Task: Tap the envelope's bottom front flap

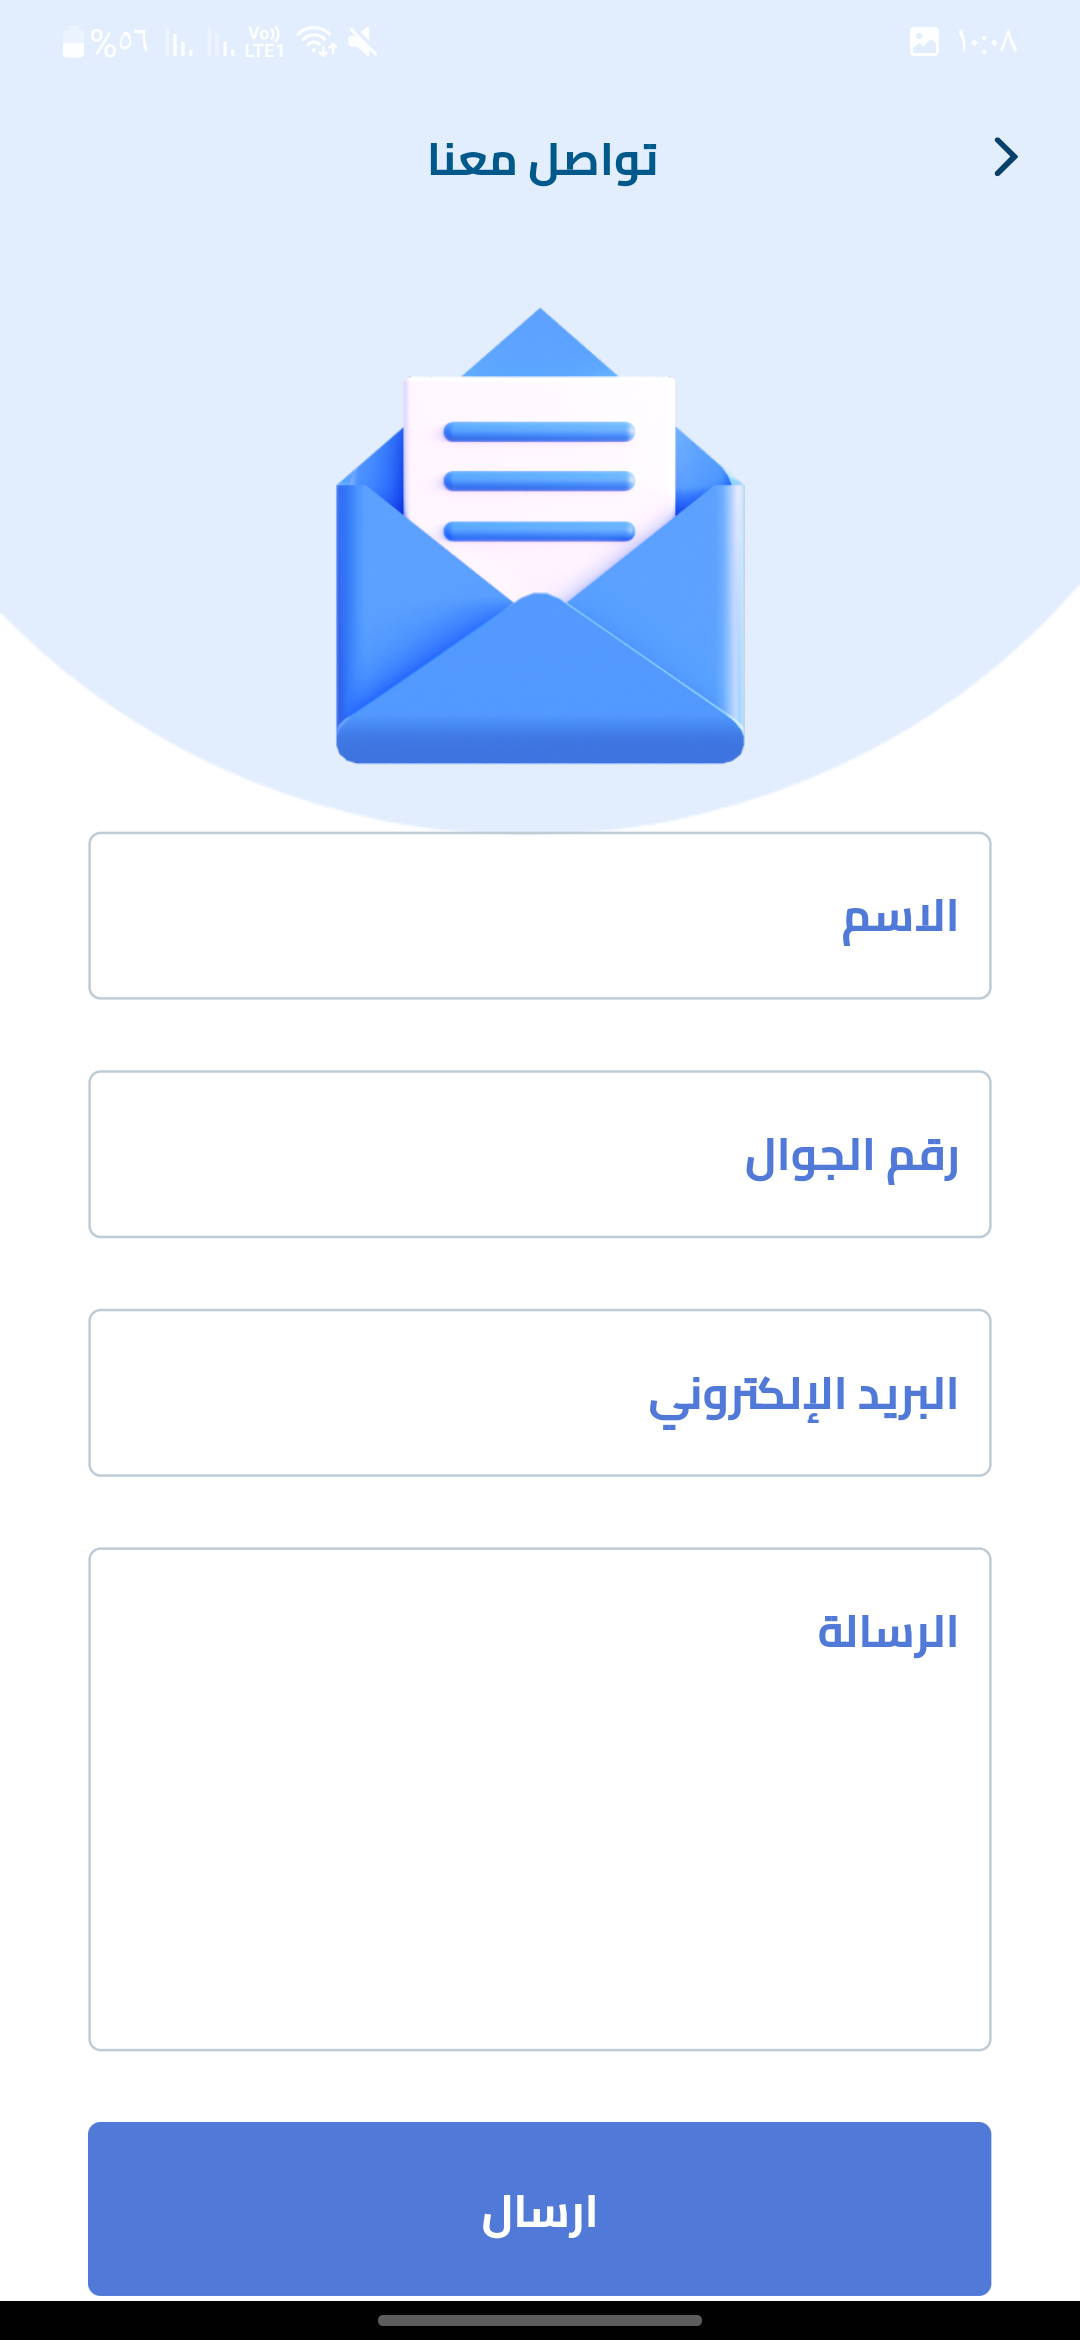Action: coord(540,690)
